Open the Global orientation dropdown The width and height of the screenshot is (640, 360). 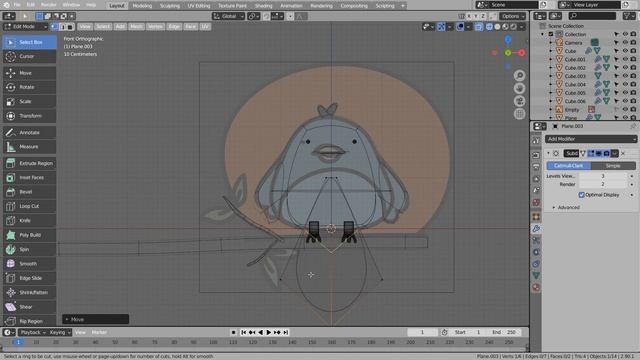229,16
